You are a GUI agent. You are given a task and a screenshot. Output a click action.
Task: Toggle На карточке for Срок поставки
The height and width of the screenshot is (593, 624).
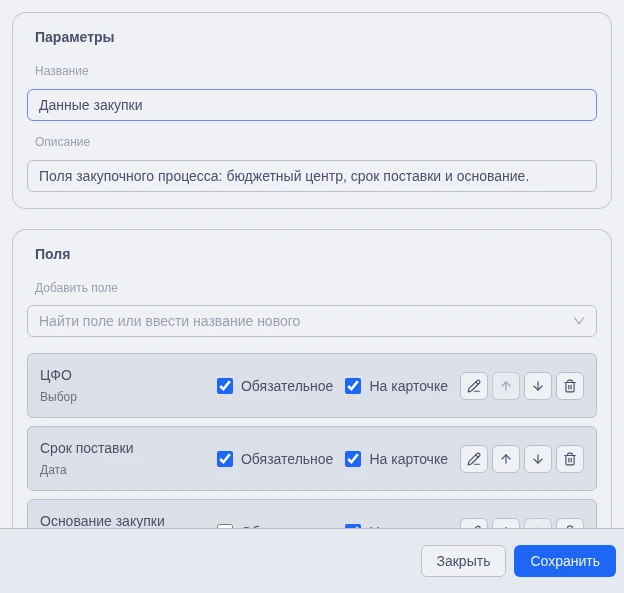pos(353,459)
